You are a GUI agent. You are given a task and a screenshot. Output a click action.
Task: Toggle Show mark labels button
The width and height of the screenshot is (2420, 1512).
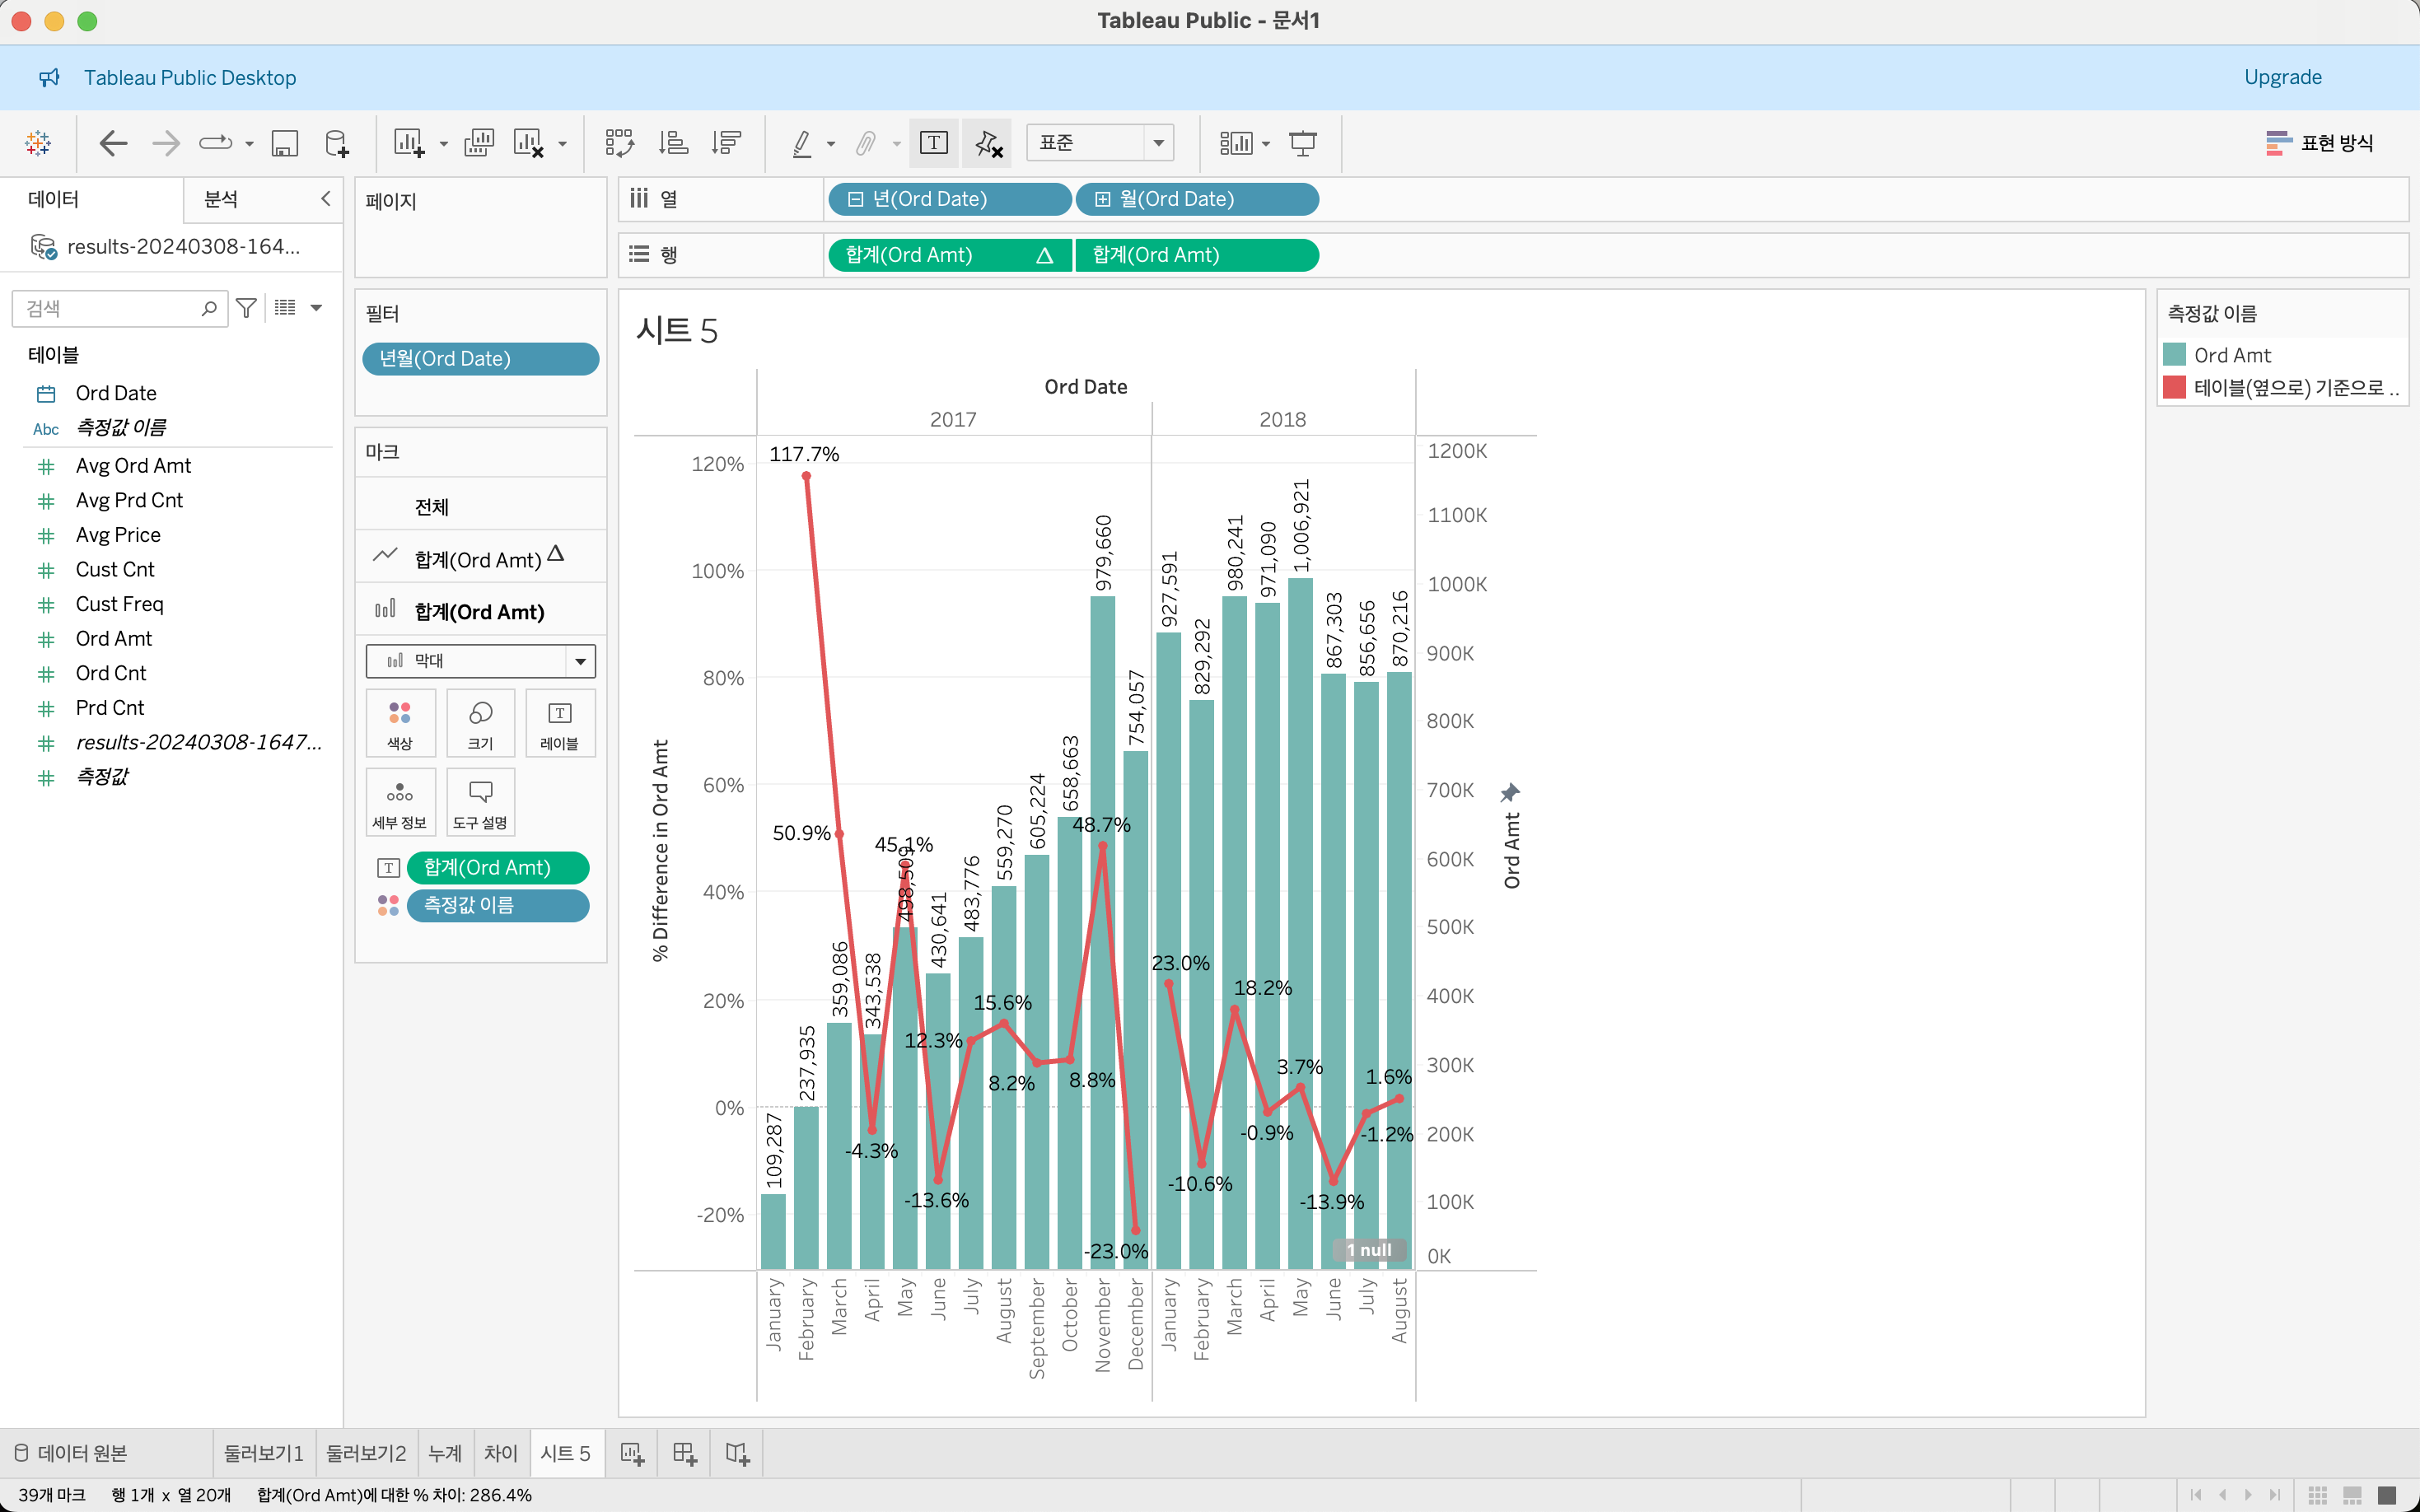point(933,143)
